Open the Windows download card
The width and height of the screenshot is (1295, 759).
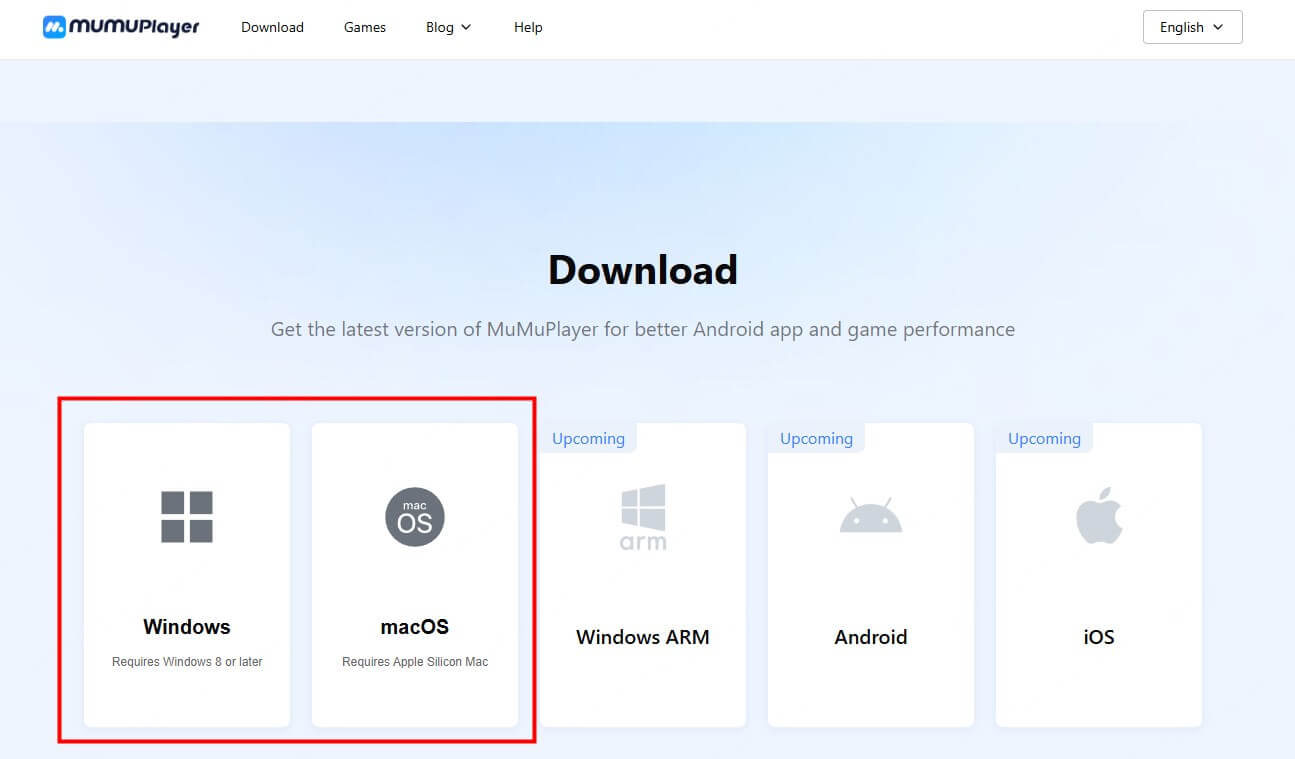pyautogui.click(x=186, y=575)
